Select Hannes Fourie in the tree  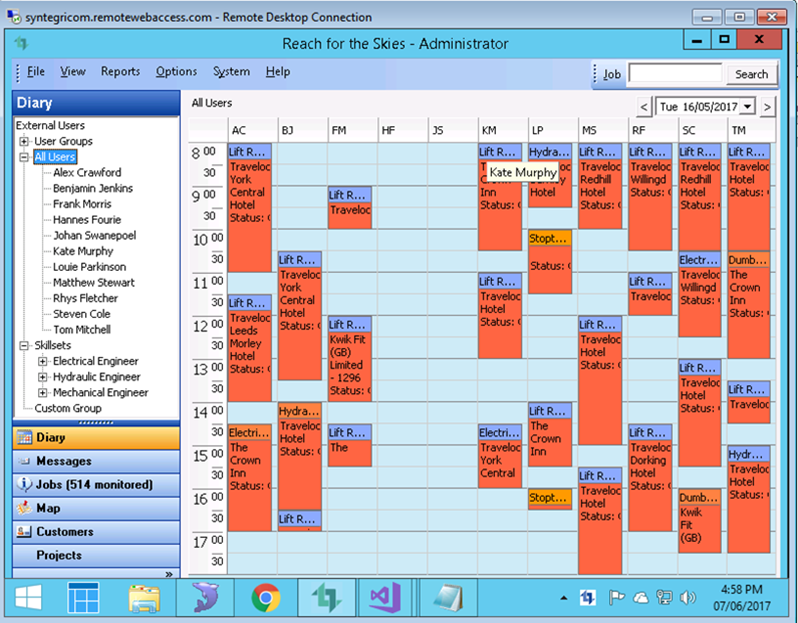[x=87, y=220]
